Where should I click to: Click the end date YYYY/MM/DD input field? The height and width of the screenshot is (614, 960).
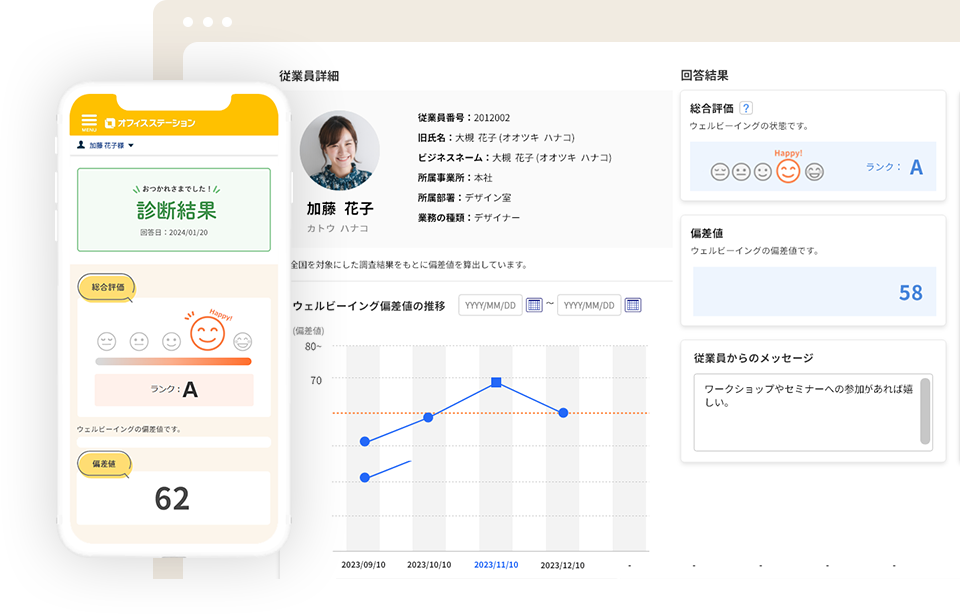589,305
